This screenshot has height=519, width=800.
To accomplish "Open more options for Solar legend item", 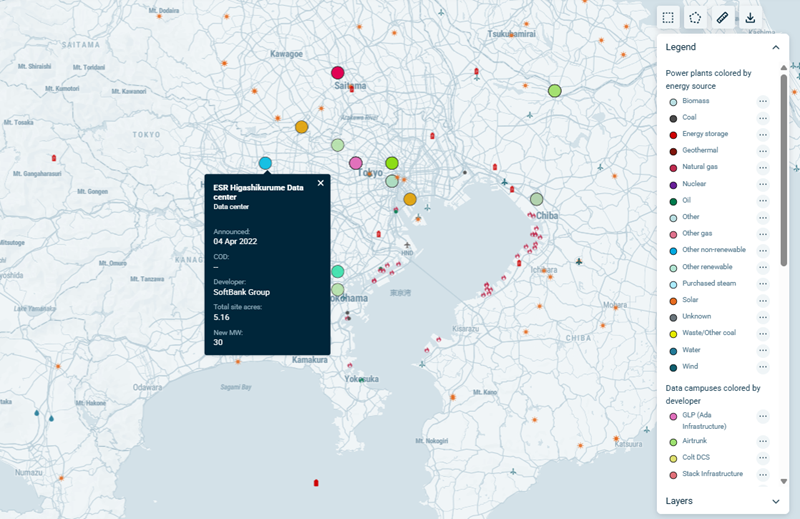I will point(762,300).
